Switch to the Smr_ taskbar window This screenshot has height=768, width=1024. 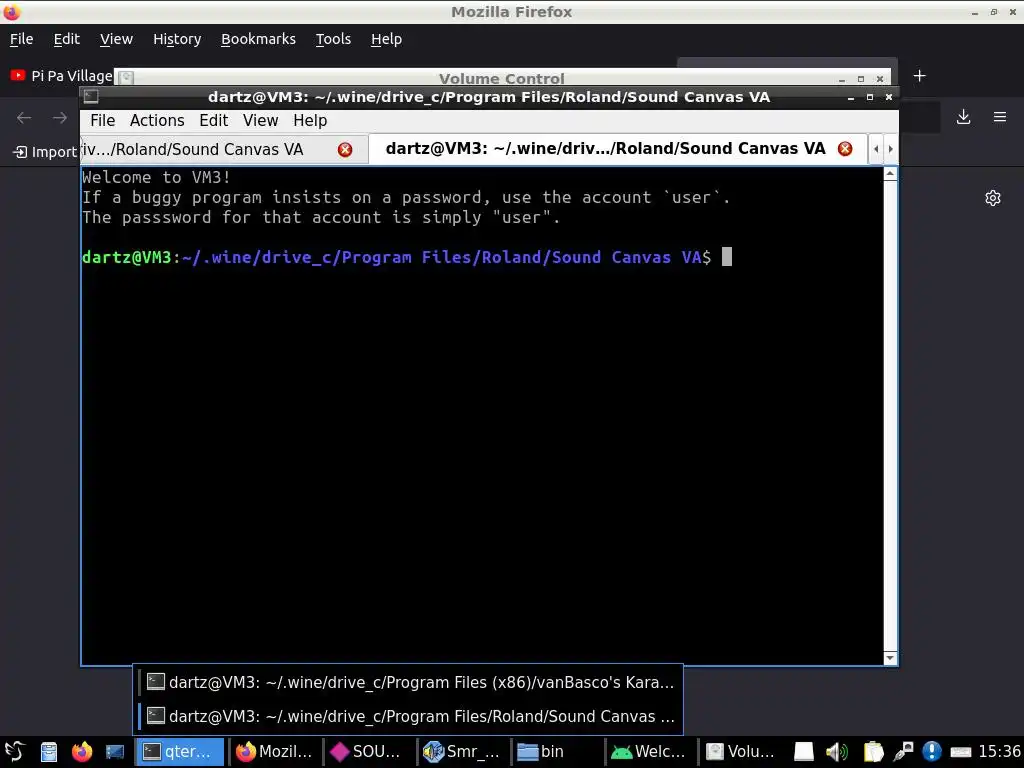click(462, 752)
